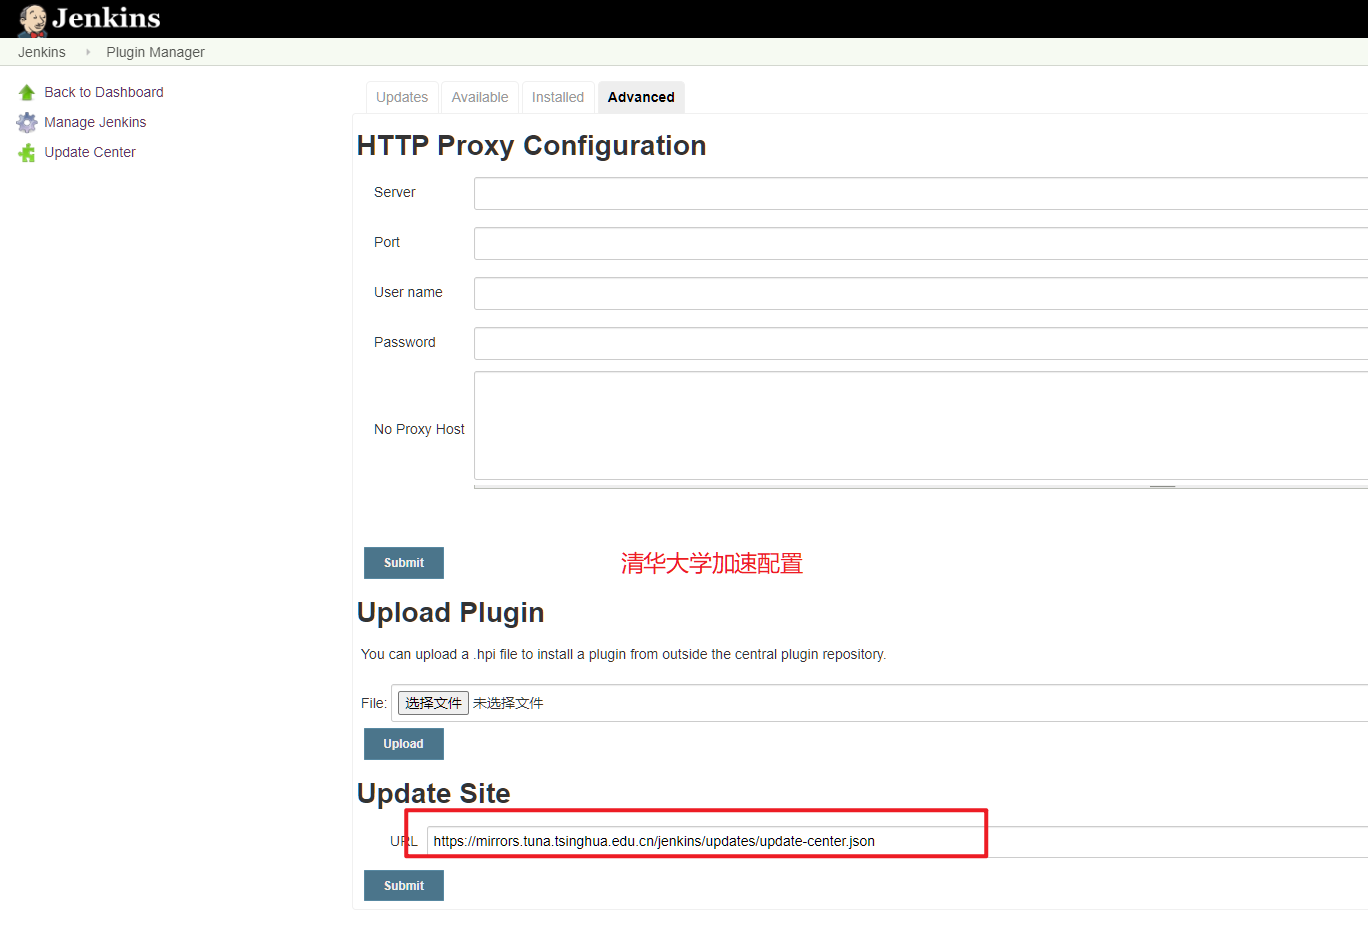Click the green Back to Dashboard arrow icon
Image resolution: width=1368 pixels, height=931 pixels.
coord(27,92)
